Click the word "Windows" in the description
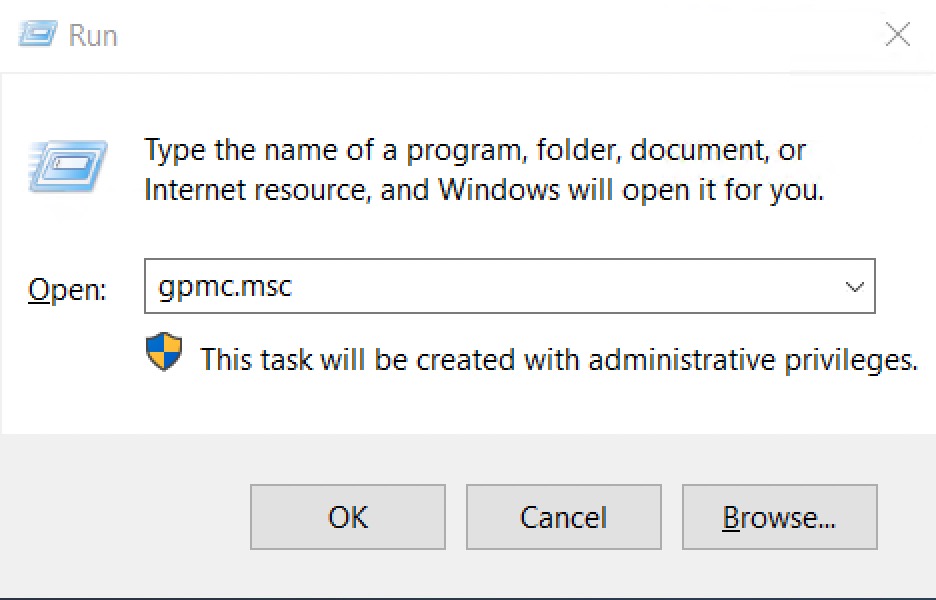Image resolution: width=936 pixels, height=600 pixels. coord(499,190)
